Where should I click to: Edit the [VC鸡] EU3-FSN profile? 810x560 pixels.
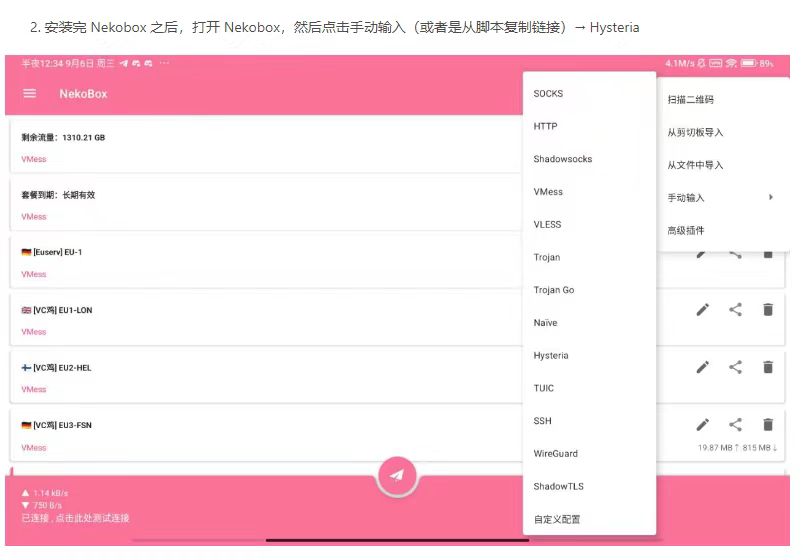[x=703, y=424]
